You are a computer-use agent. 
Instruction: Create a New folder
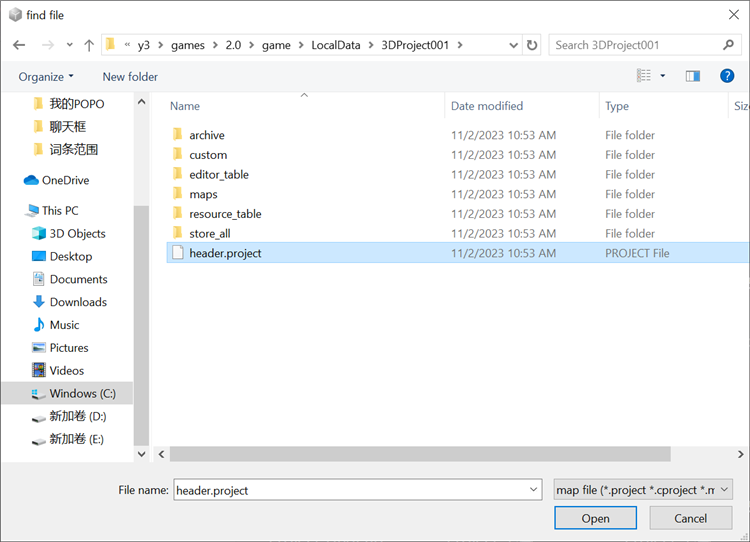130,77
